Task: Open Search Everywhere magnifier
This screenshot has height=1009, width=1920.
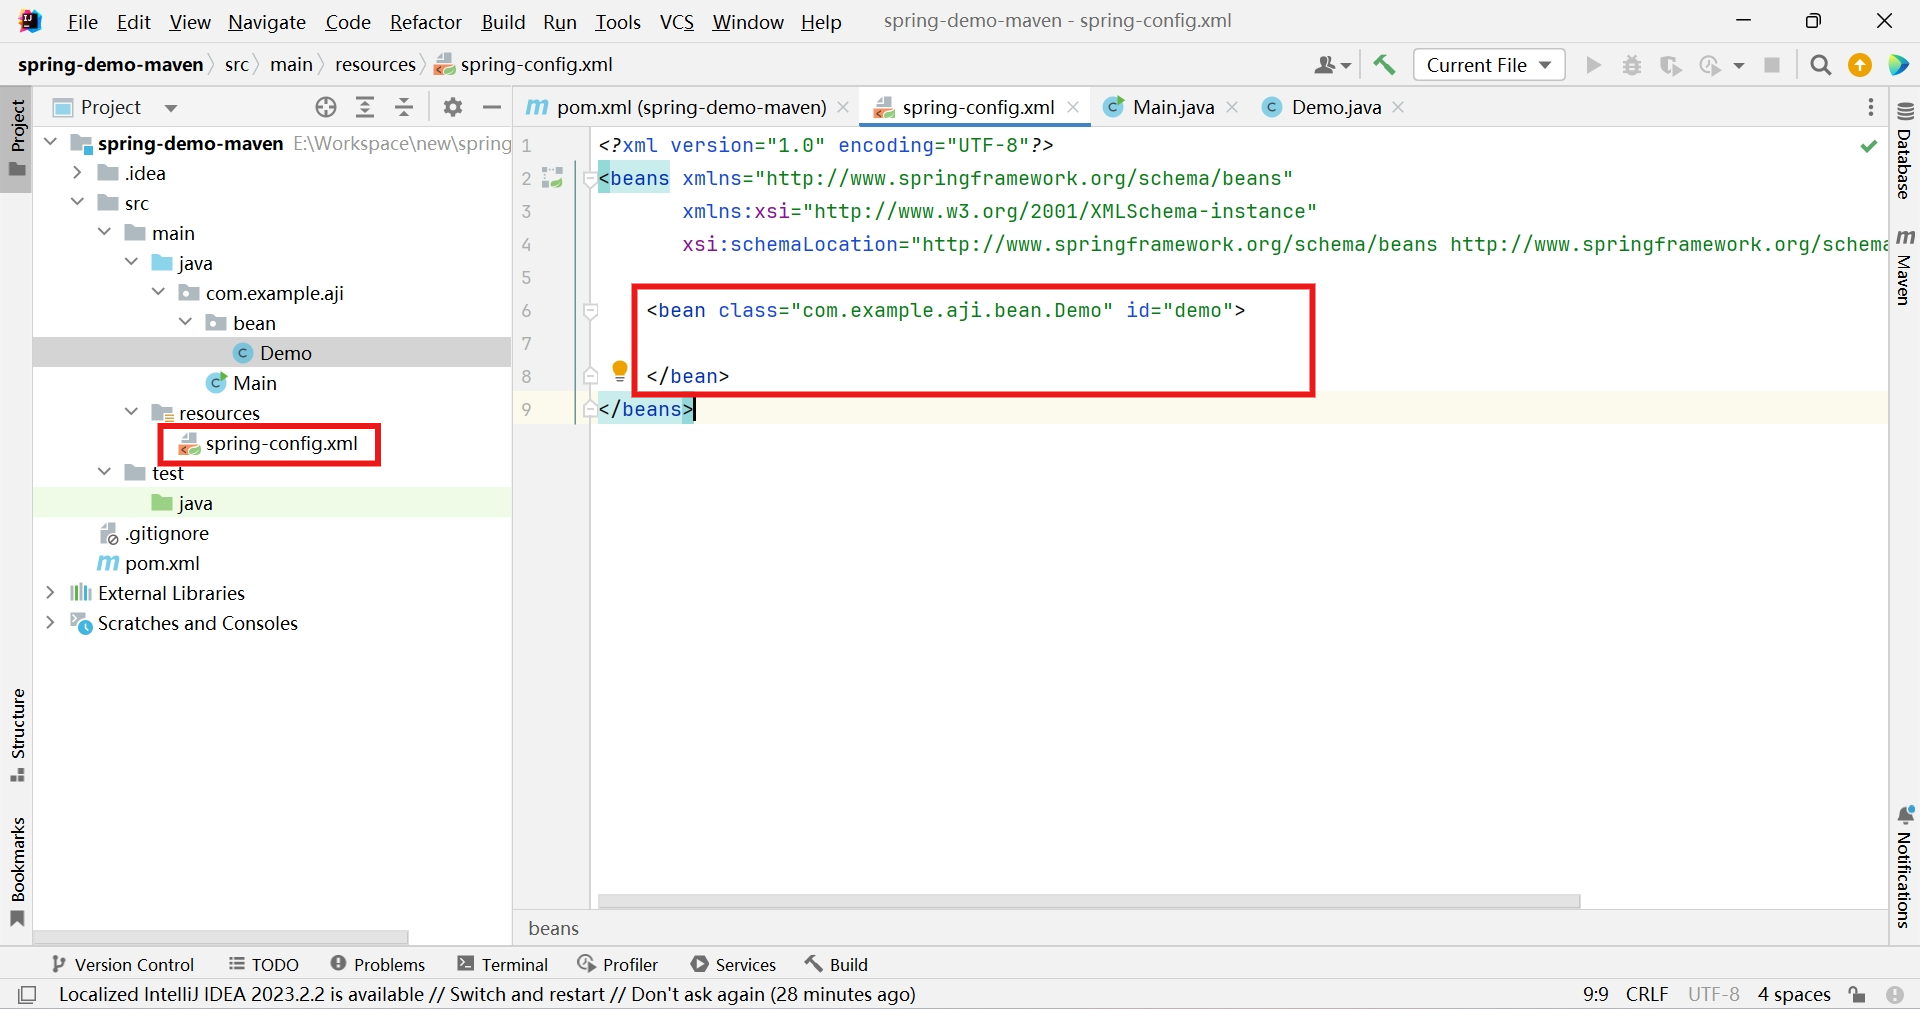Action: tap(1821, 65)
